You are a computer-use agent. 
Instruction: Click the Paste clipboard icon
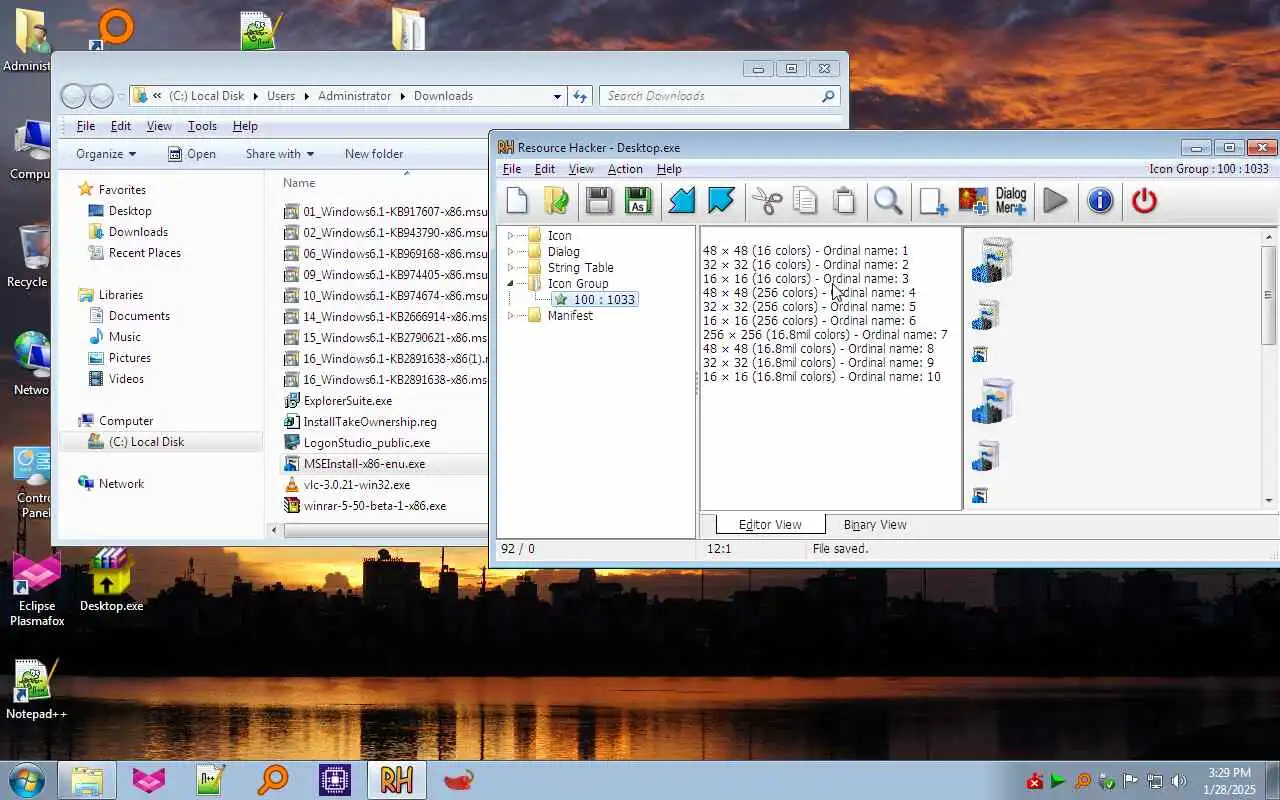tap(844, 201)
